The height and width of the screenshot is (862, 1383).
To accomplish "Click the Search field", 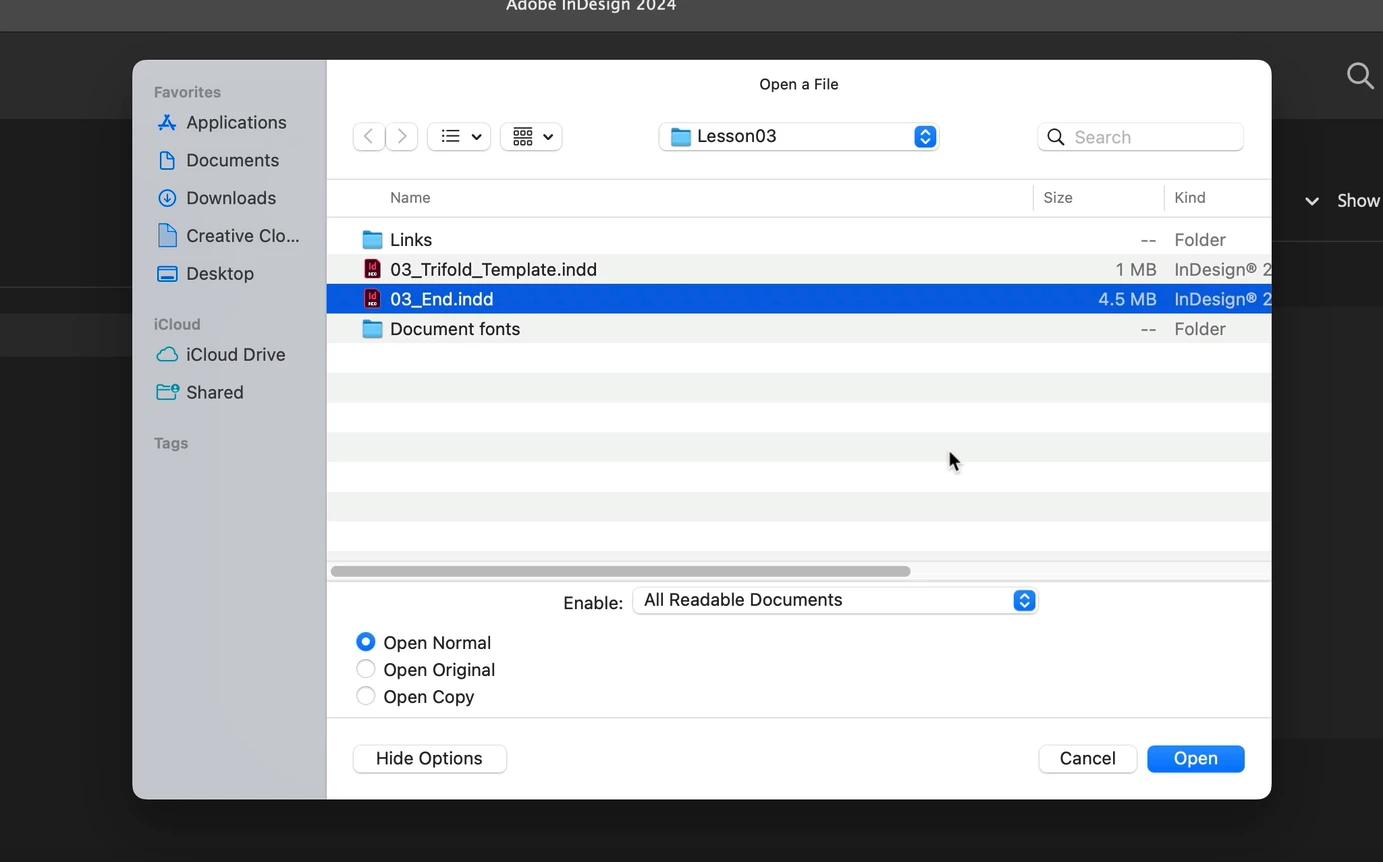I will (x=1141, y=137).
